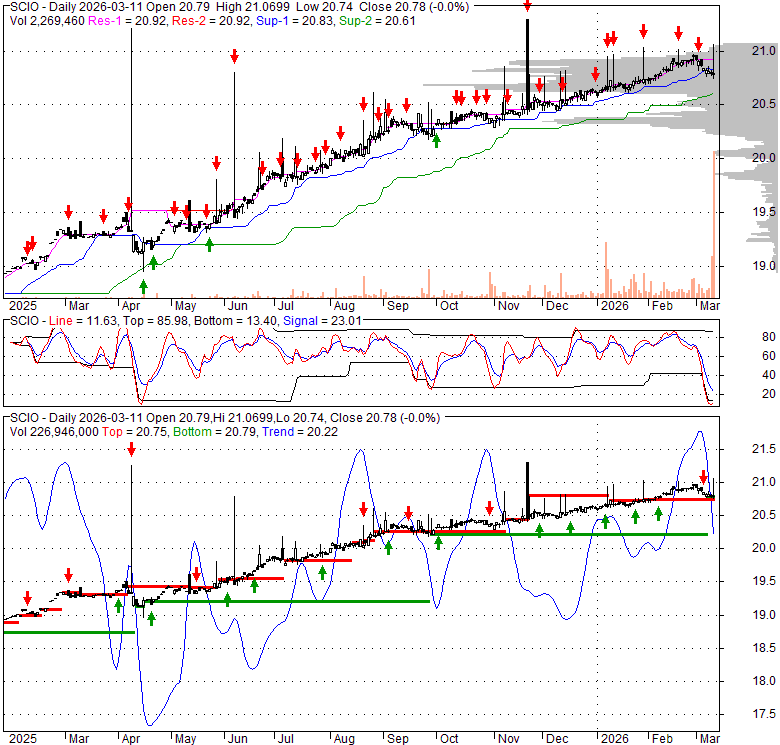This screenshot has height=745, width=780.
Task: Select the Jun month label on the time axis
Action: point(236,305)
